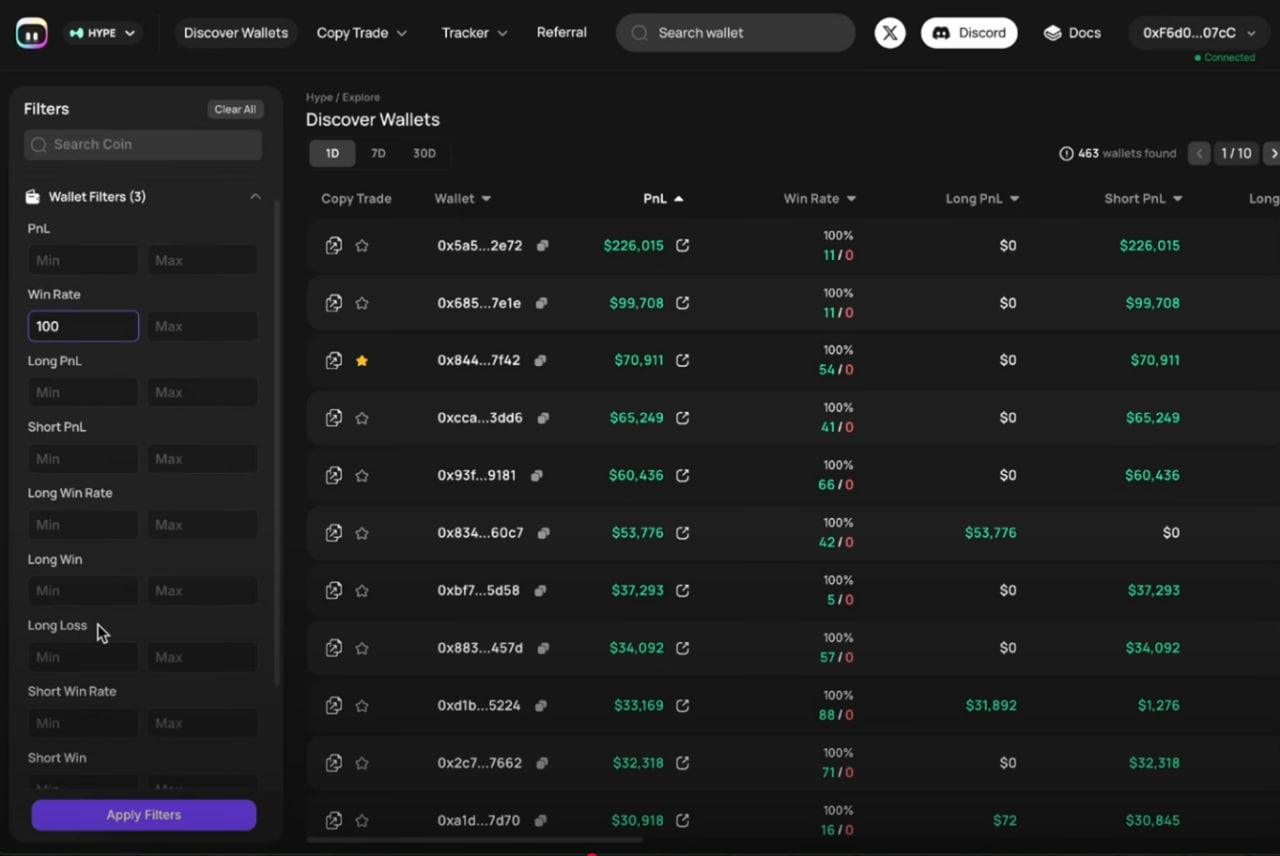The width and height of the screenshot is (1280, 856).
Task: Open the HYPE network dropdown
Action: pos(102,33)
